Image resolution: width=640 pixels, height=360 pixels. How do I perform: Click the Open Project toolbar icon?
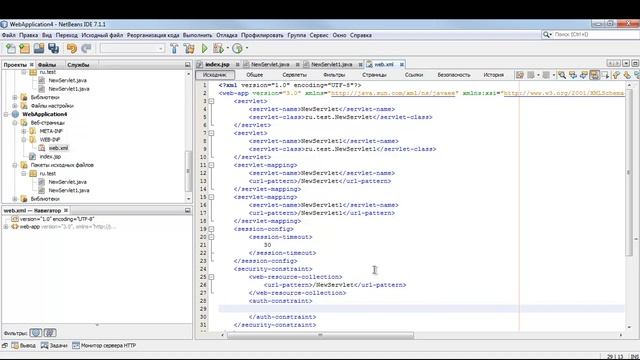pos(39,49)
